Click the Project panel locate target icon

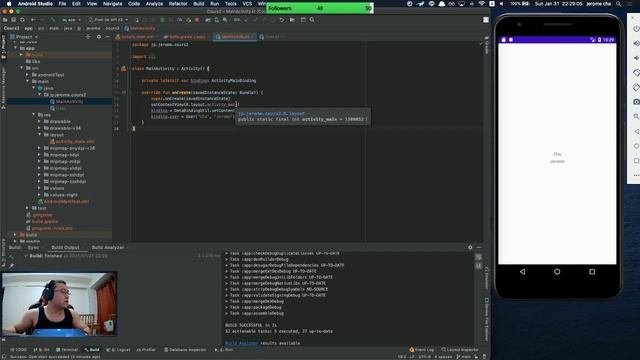(88, 37)
